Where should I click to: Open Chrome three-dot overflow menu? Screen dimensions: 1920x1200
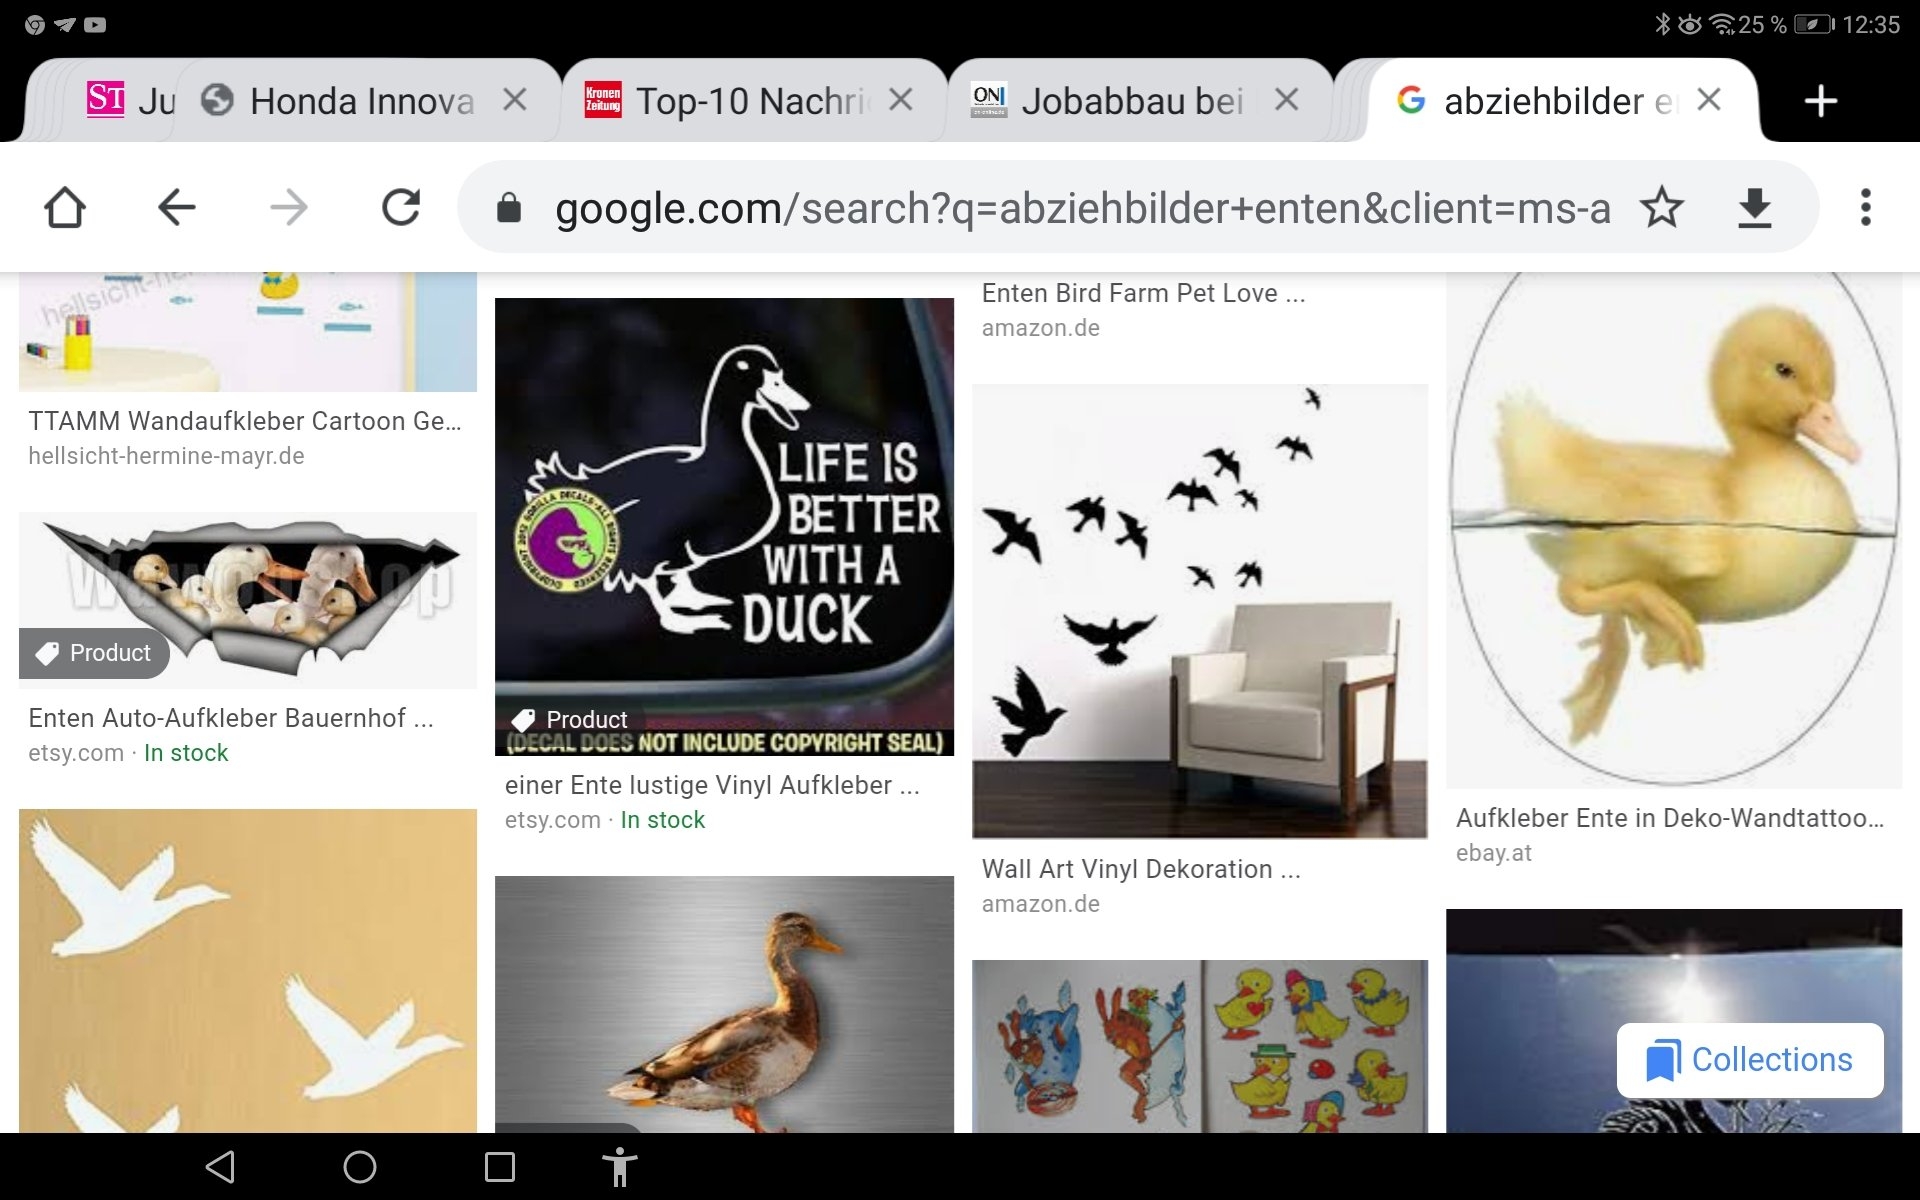tap(1865, 207)
